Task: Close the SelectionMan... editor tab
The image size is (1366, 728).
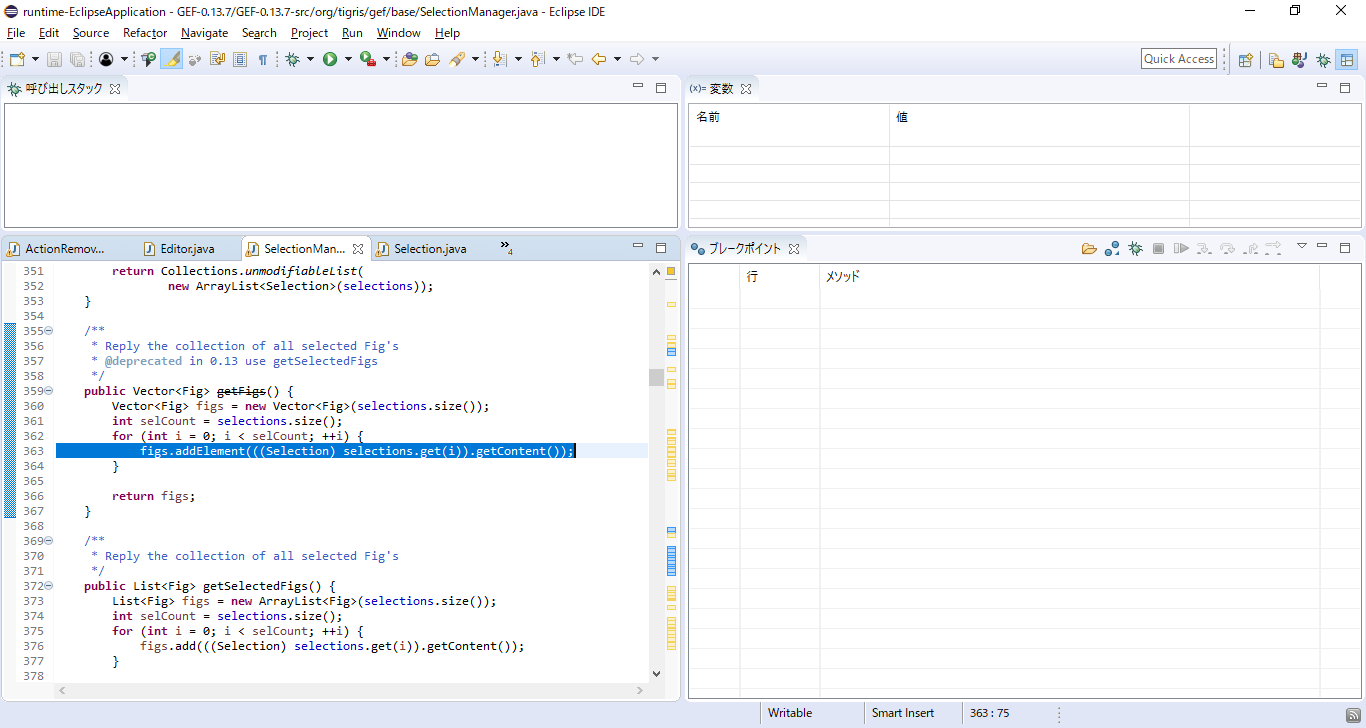Action: [x=358, y=249]
